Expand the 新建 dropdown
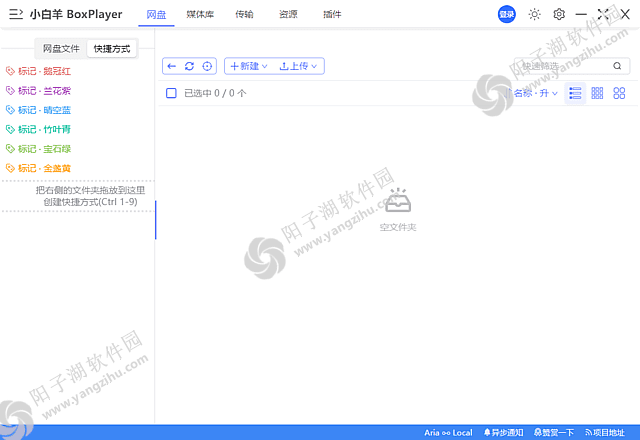This screenshot has height=440, width=640. click(x=249, y=66)
